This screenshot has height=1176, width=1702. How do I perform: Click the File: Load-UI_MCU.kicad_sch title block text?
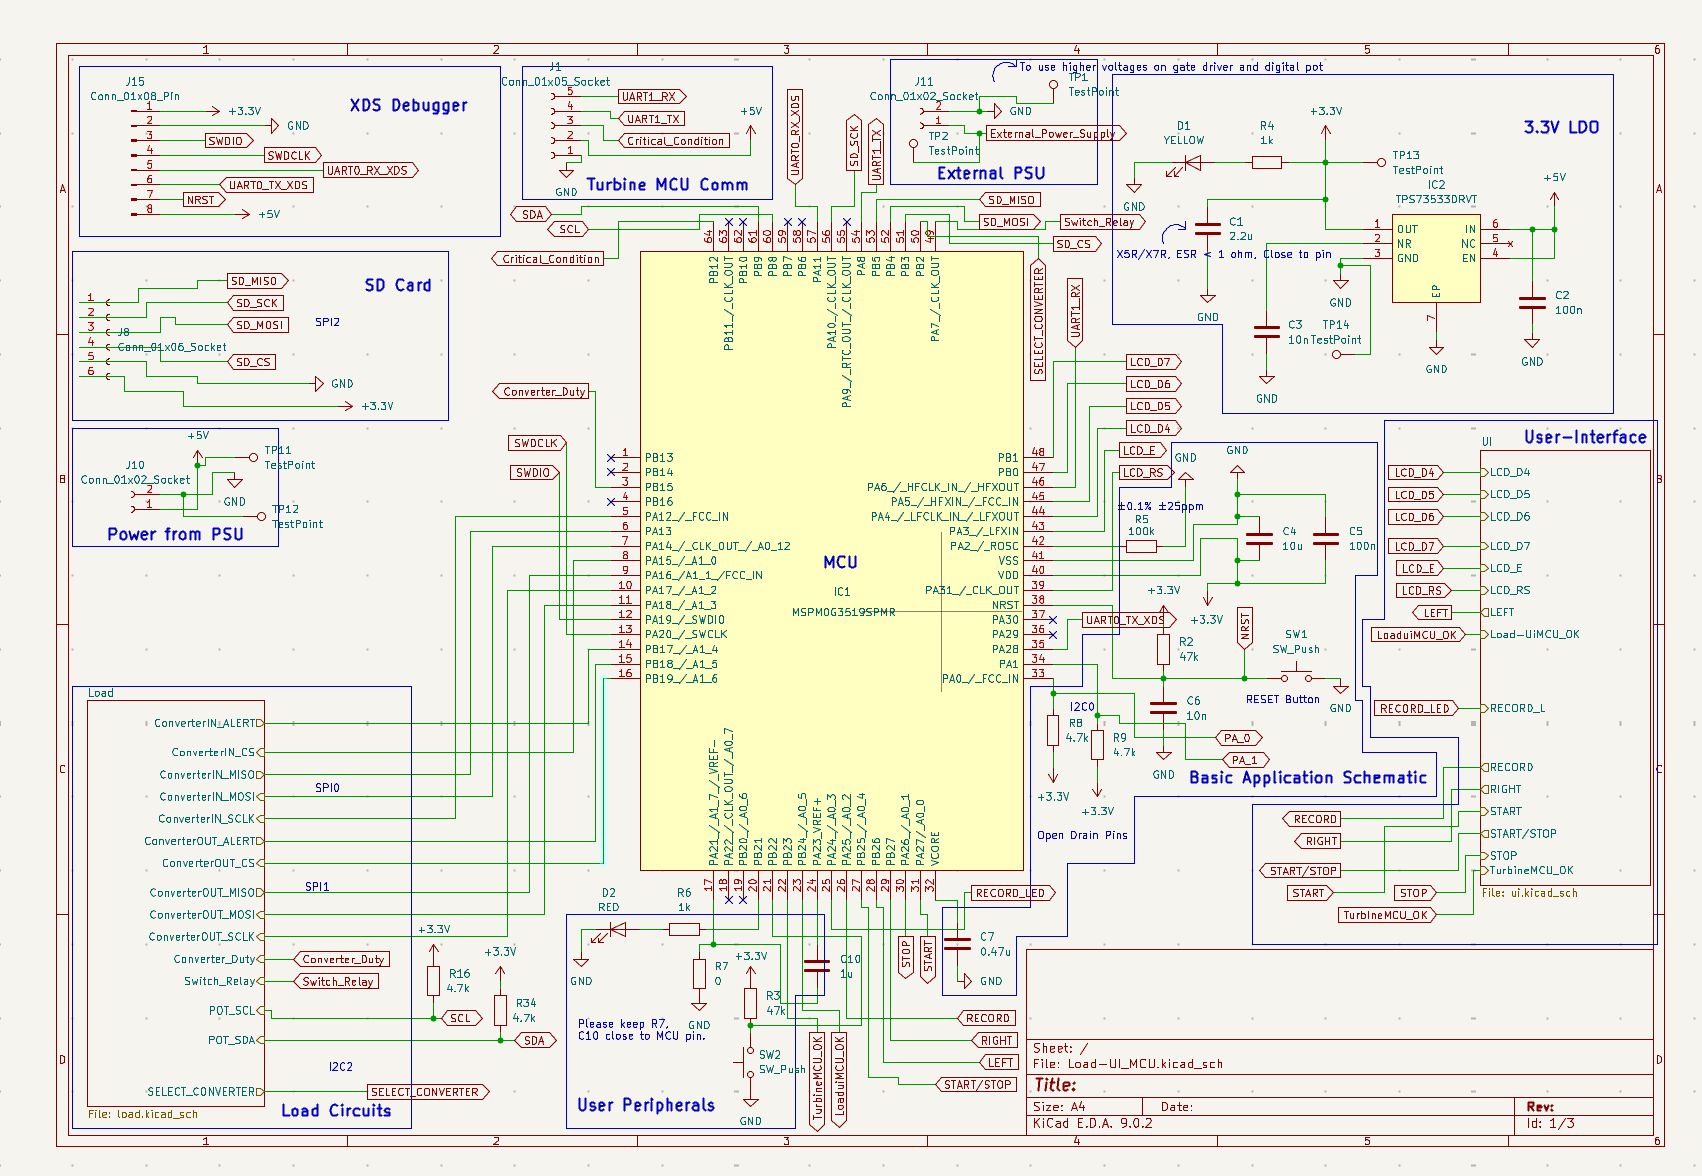pos(1128,1064)
